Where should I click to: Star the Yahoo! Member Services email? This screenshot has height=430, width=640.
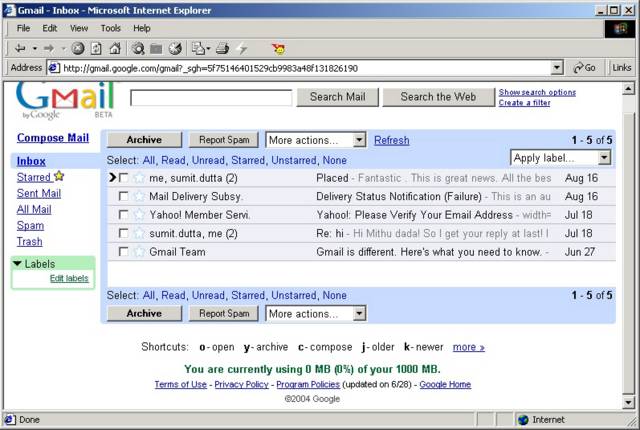[139, 215]
